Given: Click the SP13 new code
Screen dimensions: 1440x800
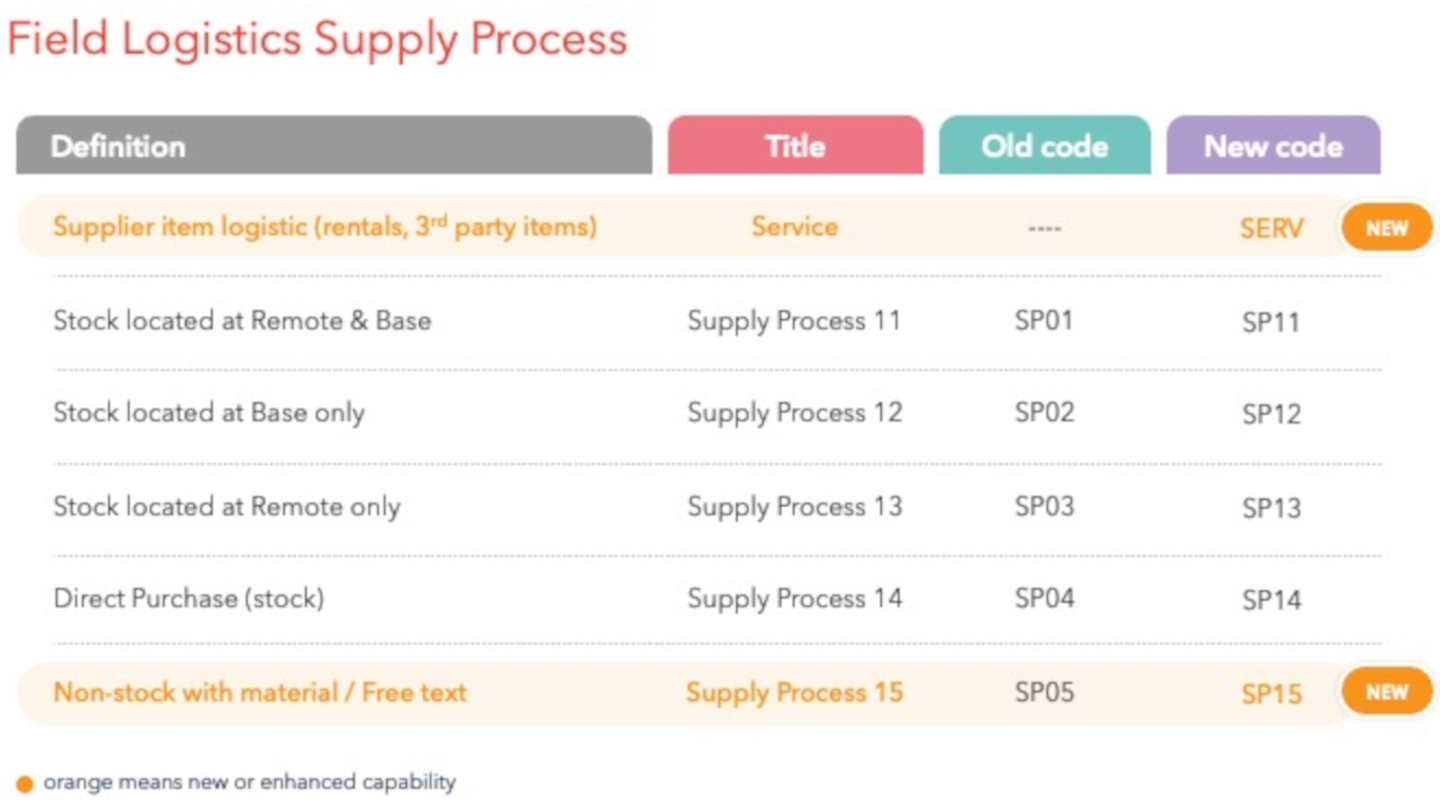Looking at the screenshot, I should [1271, 508].
